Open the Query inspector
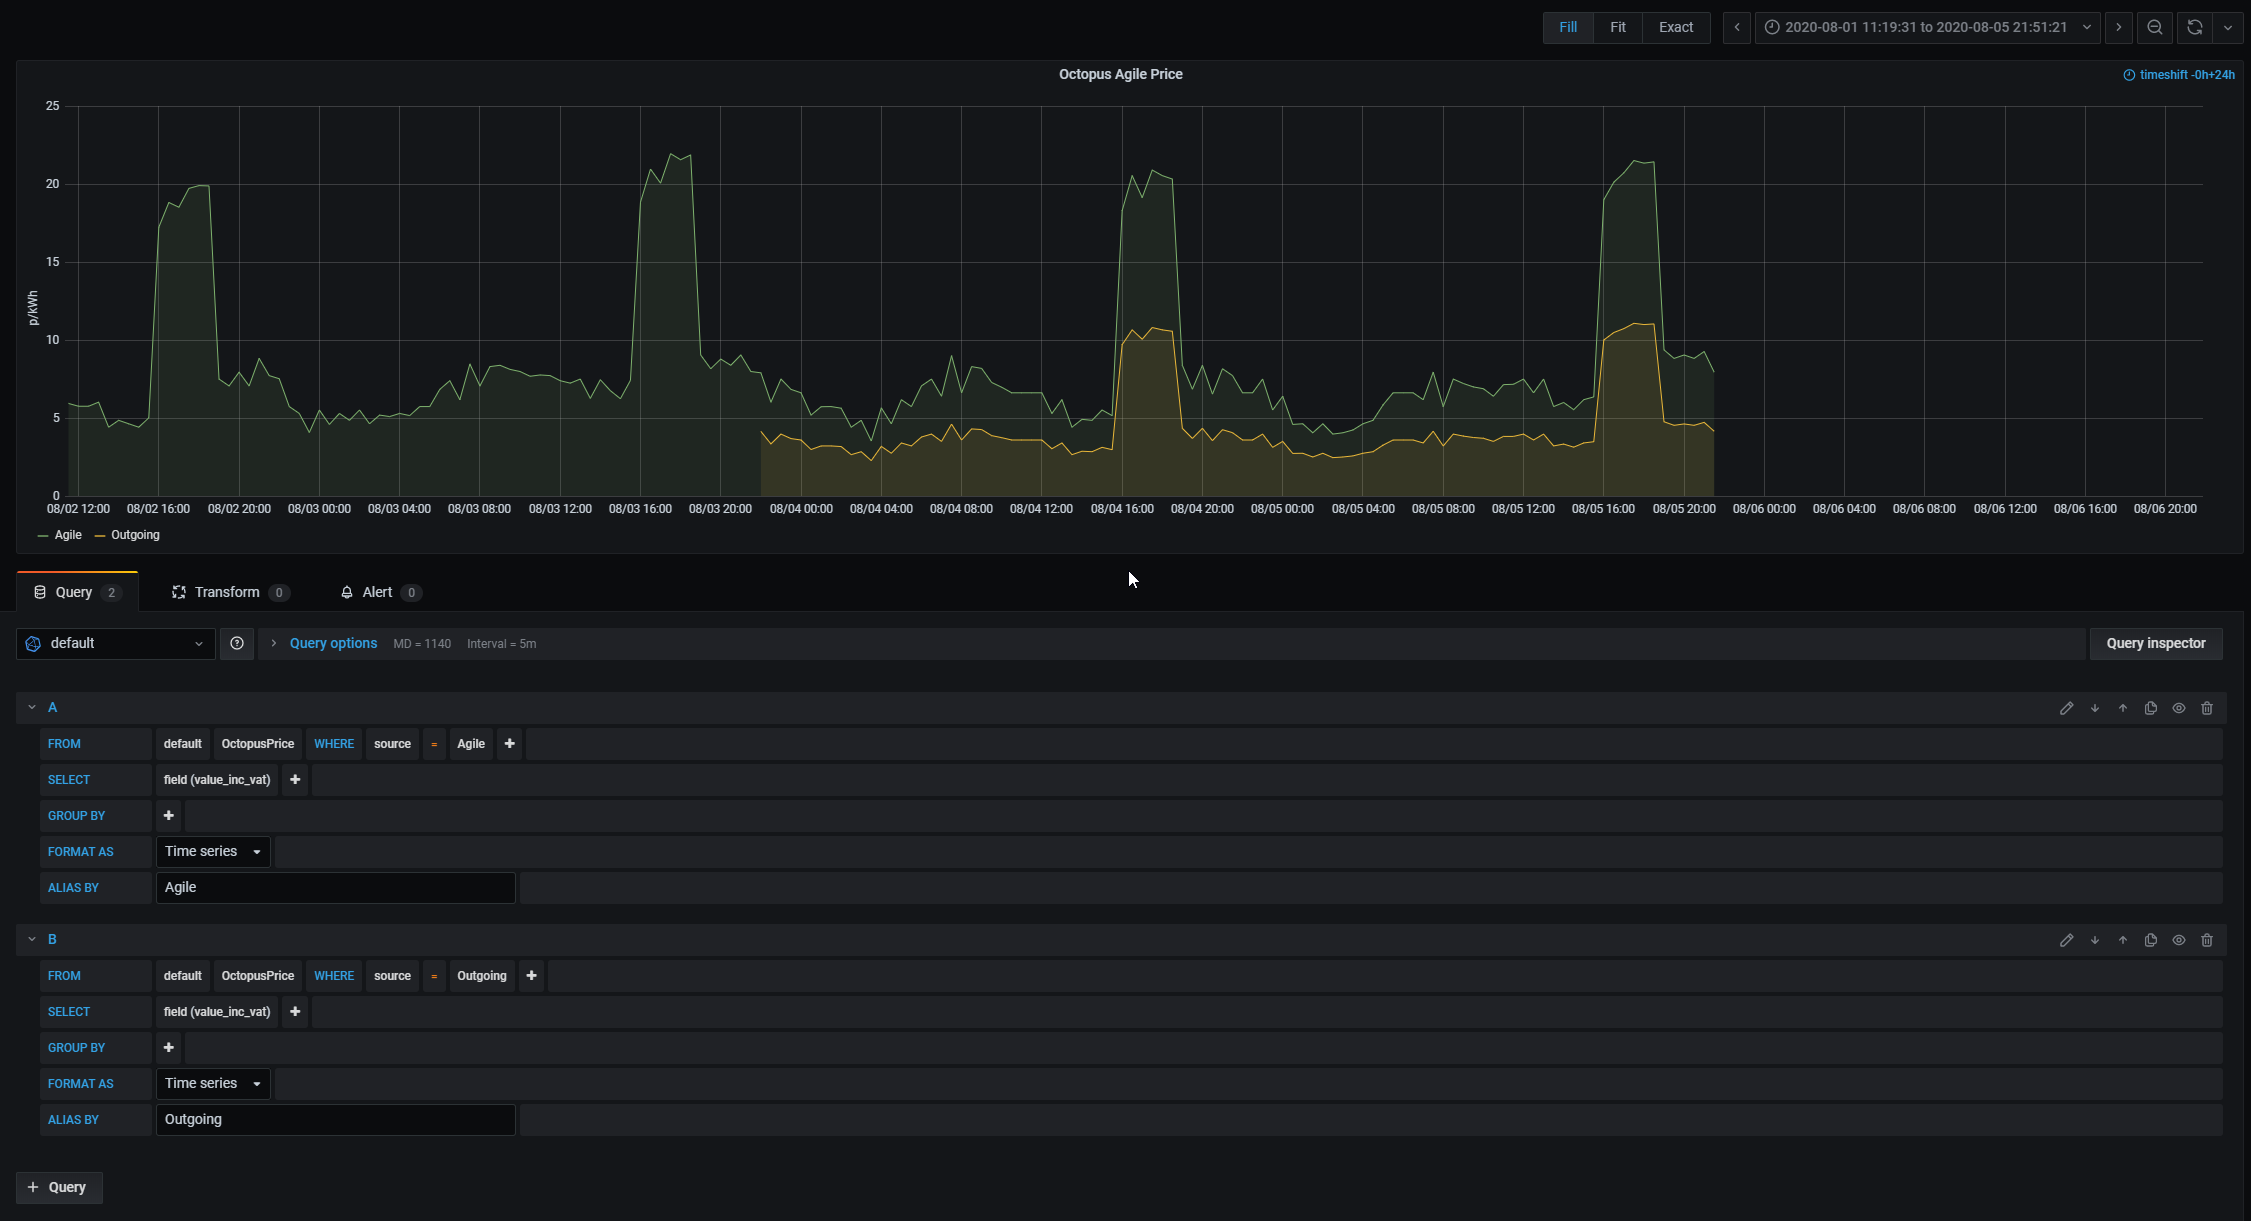This screenshot has height=1221, width=2251. click(2155, 644)
